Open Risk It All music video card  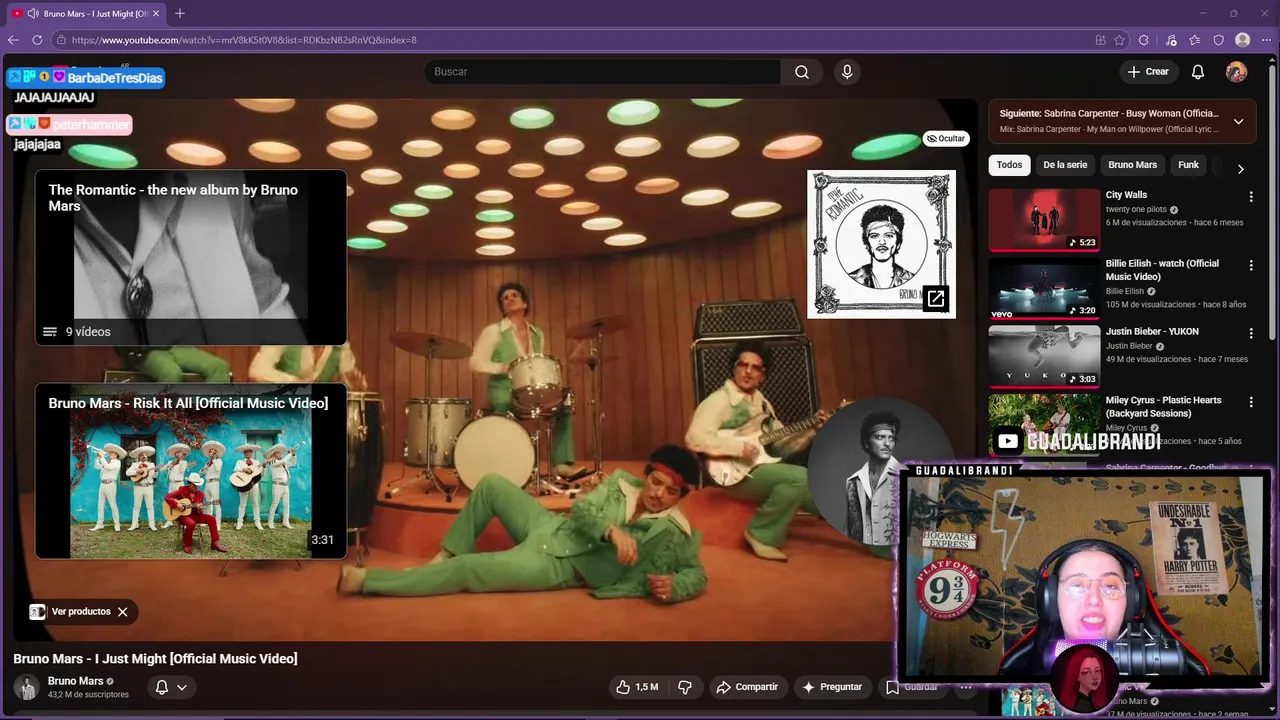coord(191,471)
